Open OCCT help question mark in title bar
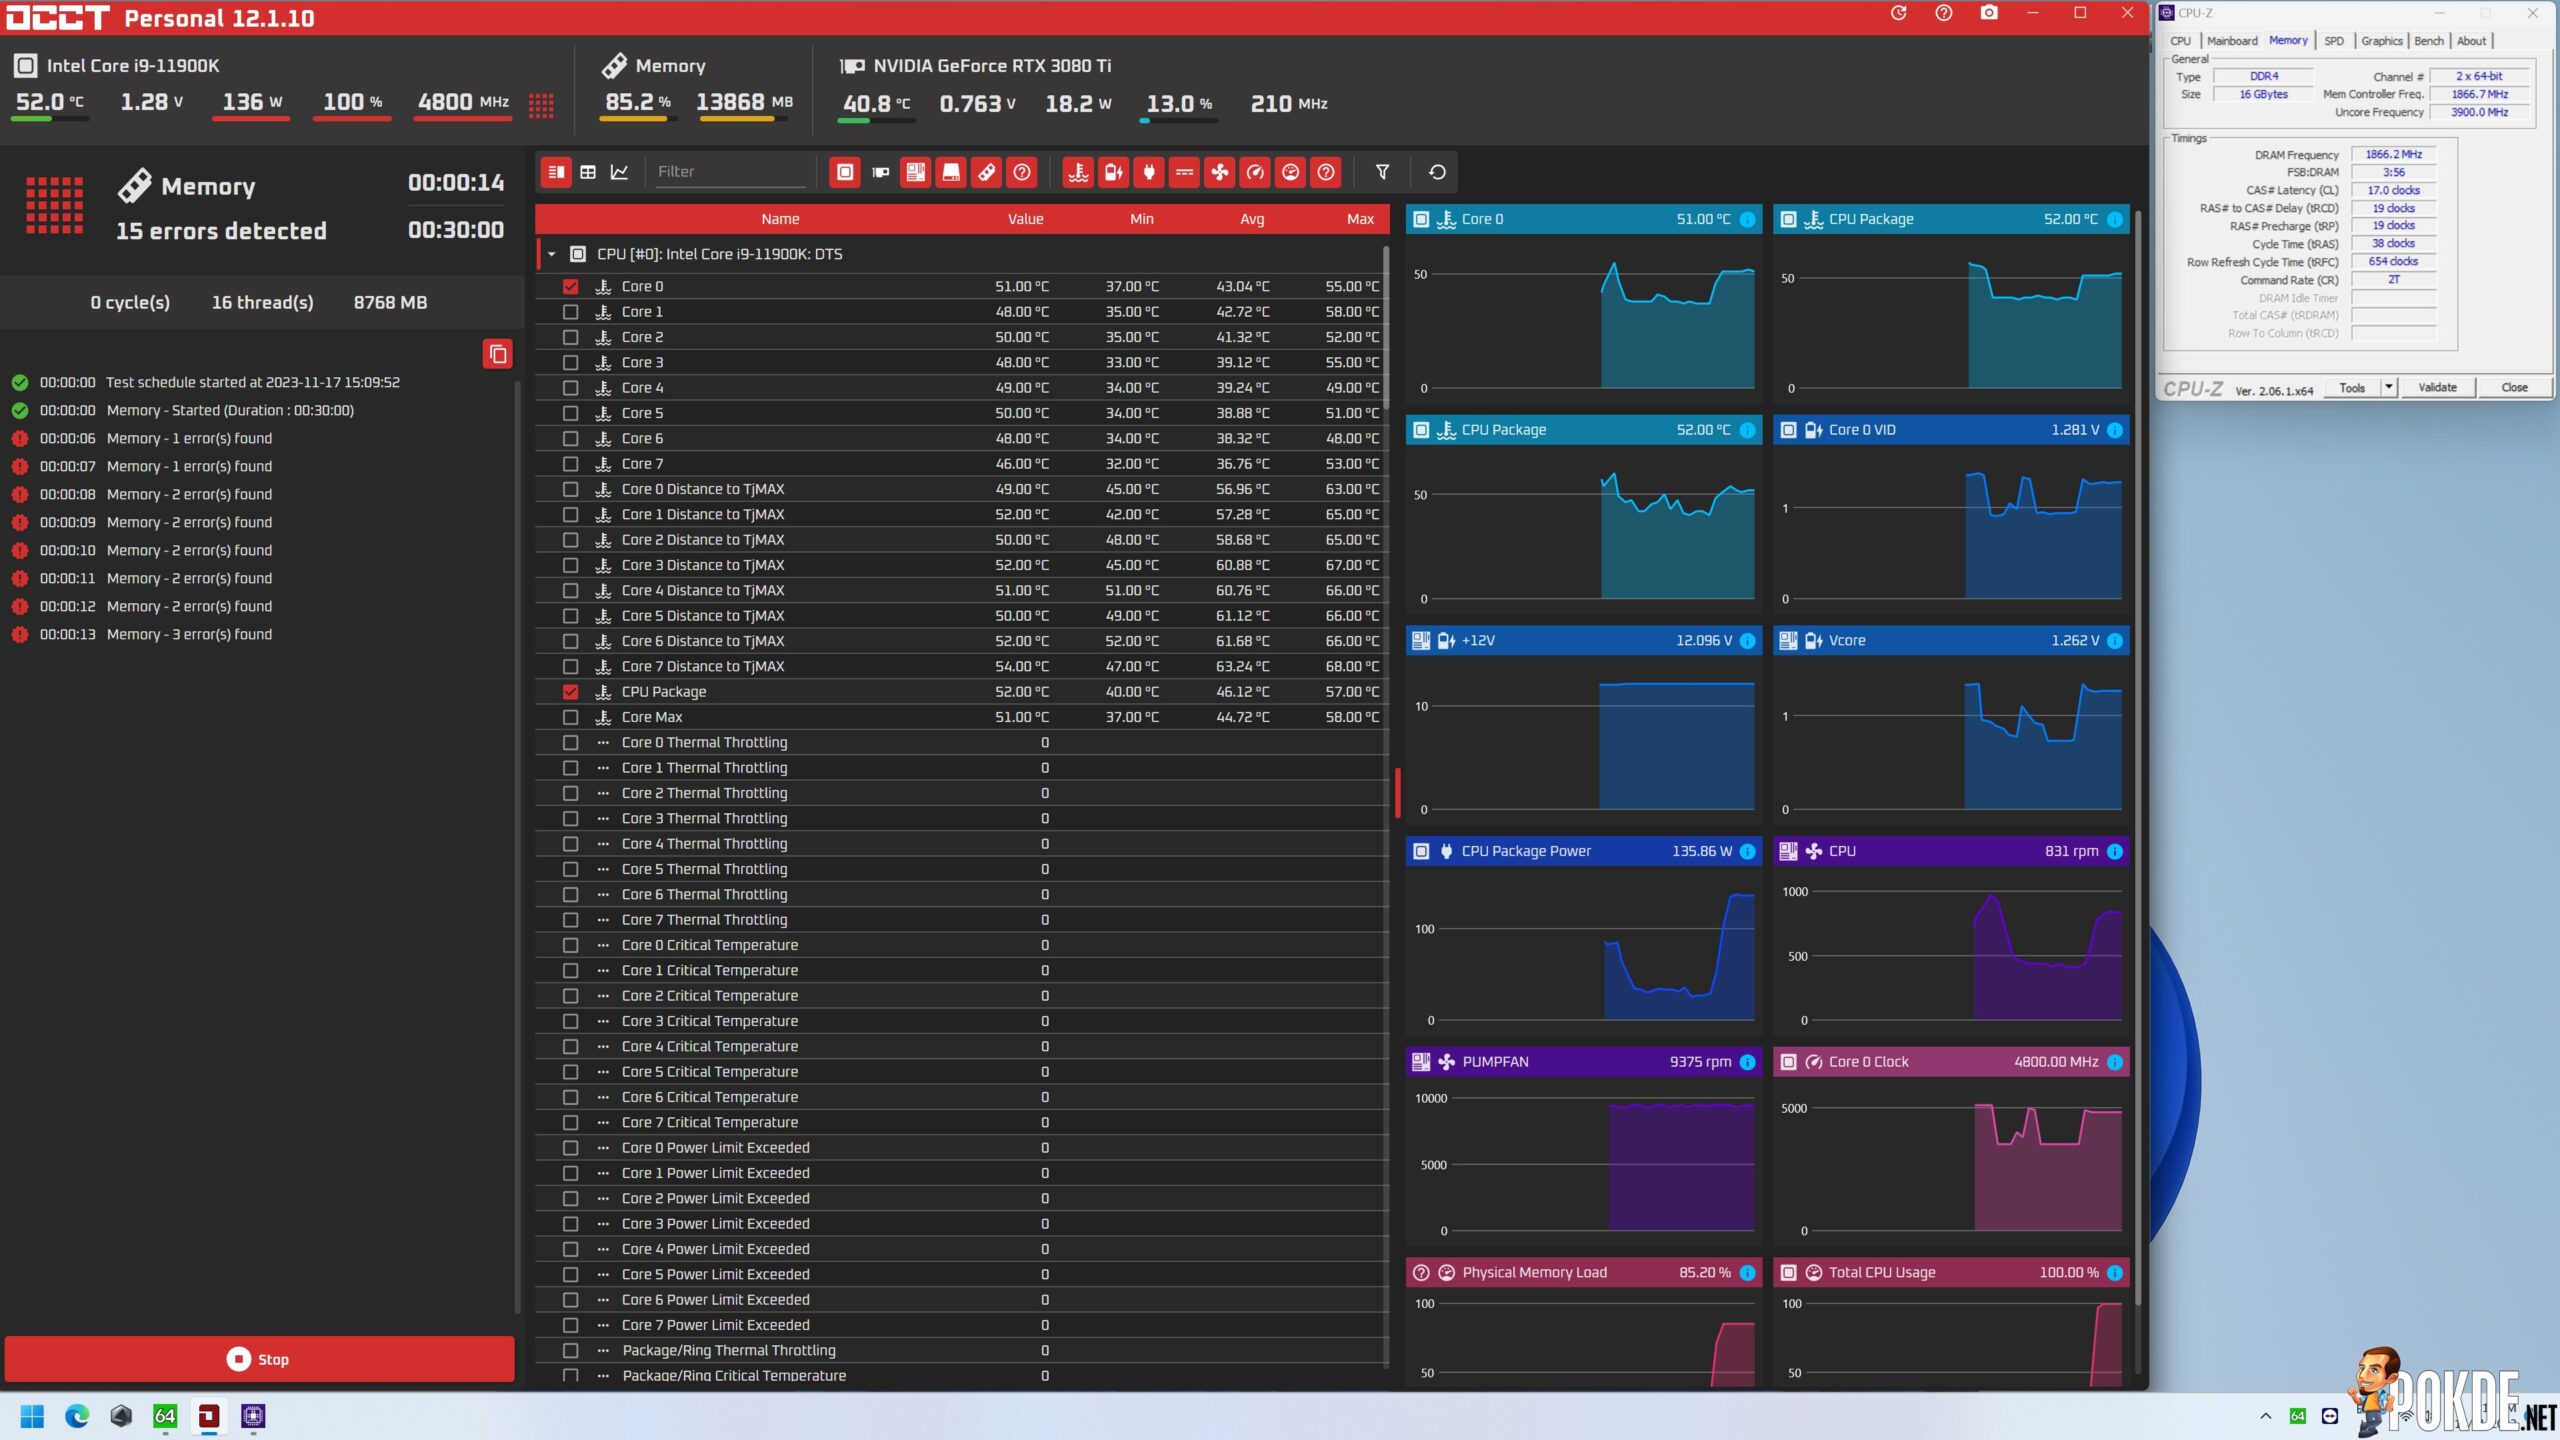 point(1944,13)
